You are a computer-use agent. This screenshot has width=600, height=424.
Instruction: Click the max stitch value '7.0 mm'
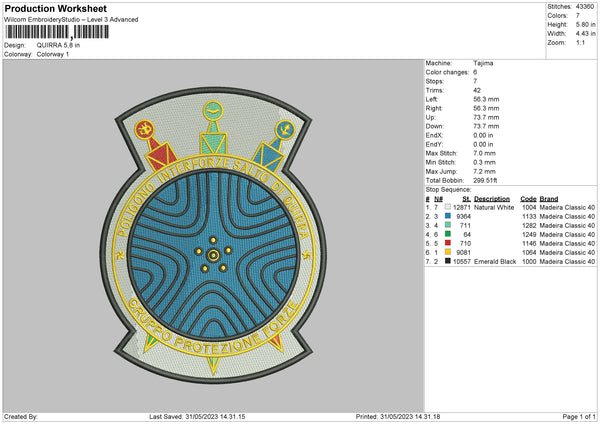(x=484, y=153)
